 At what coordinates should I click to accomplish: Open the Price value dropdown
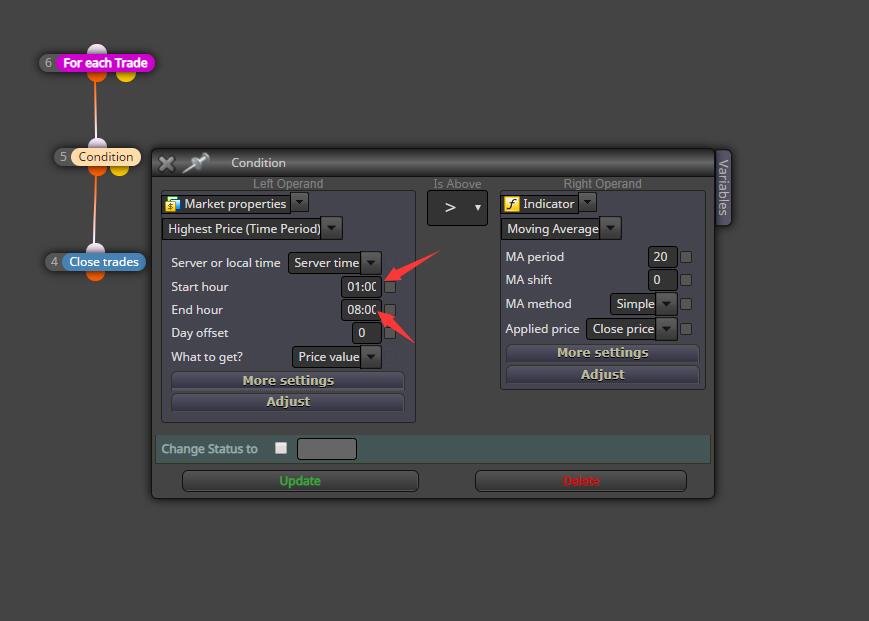click(x=371, y=357)
